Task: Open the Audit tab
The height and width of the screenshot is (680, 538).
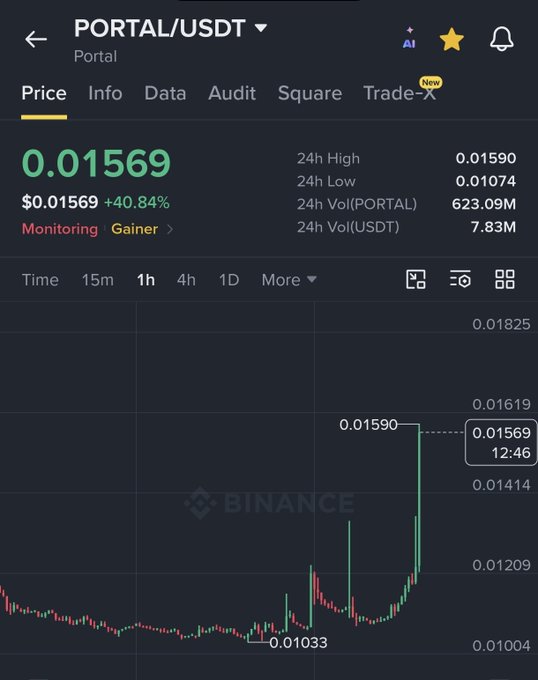Action: click(232, 93)
